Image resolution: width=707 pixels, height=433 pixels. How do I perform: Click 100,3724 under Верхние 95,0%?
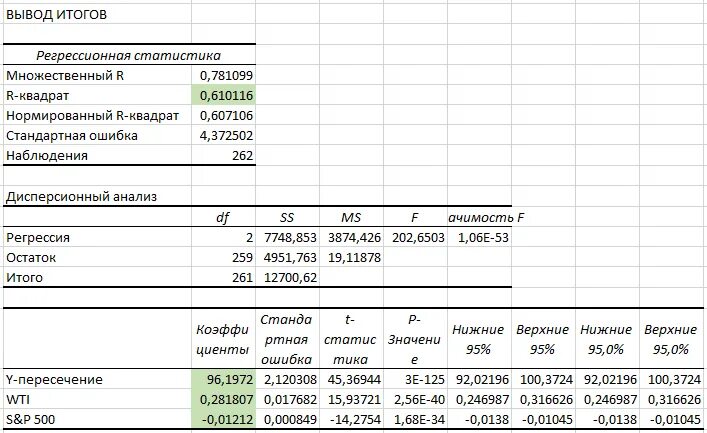(x=675, y=379)
